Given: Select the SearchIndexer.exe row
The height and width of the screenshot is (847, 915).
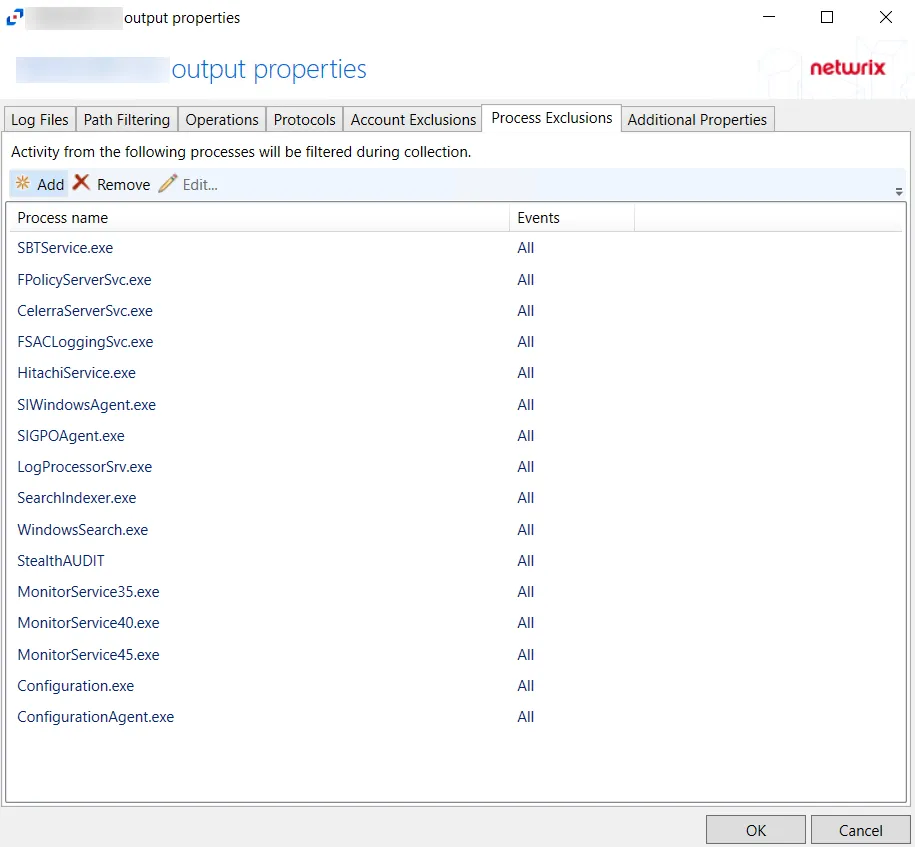Looking at the screenshot, I should click(455, 497).
